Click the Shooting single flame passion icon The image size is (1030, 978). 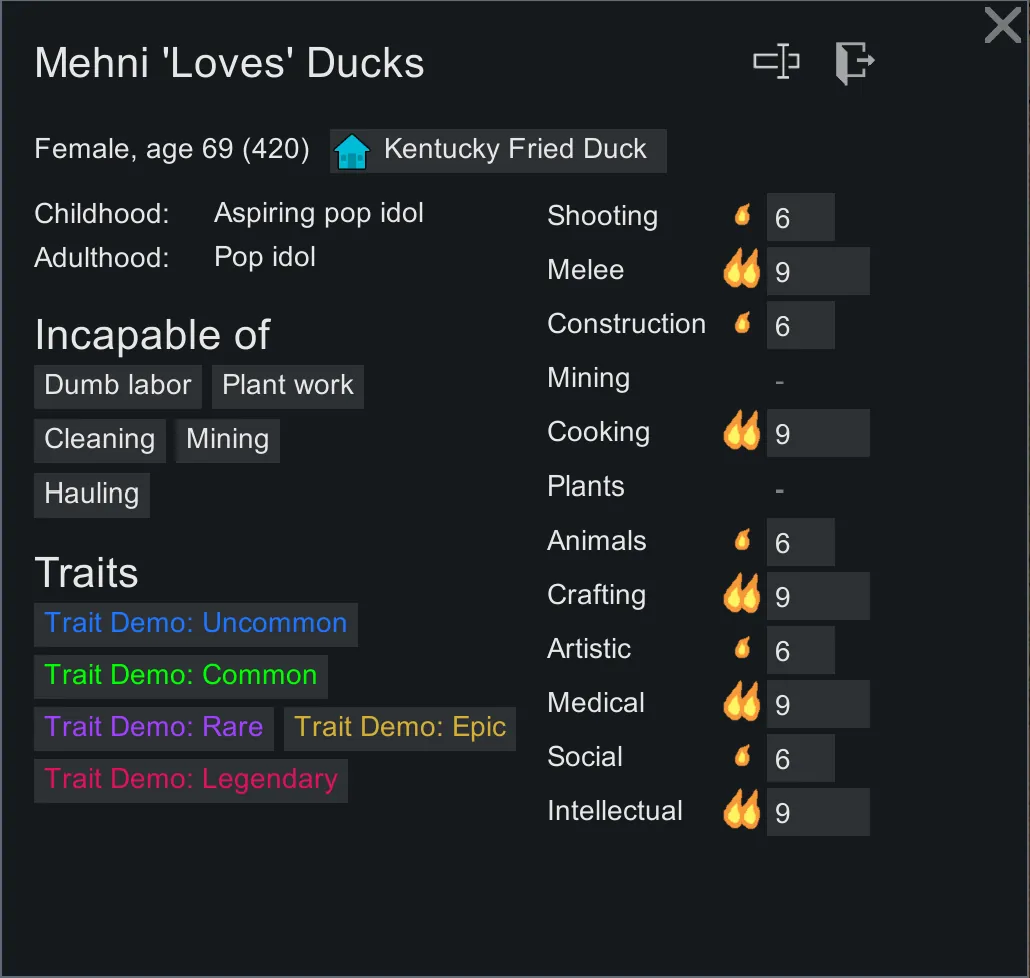tap(742, 215)
